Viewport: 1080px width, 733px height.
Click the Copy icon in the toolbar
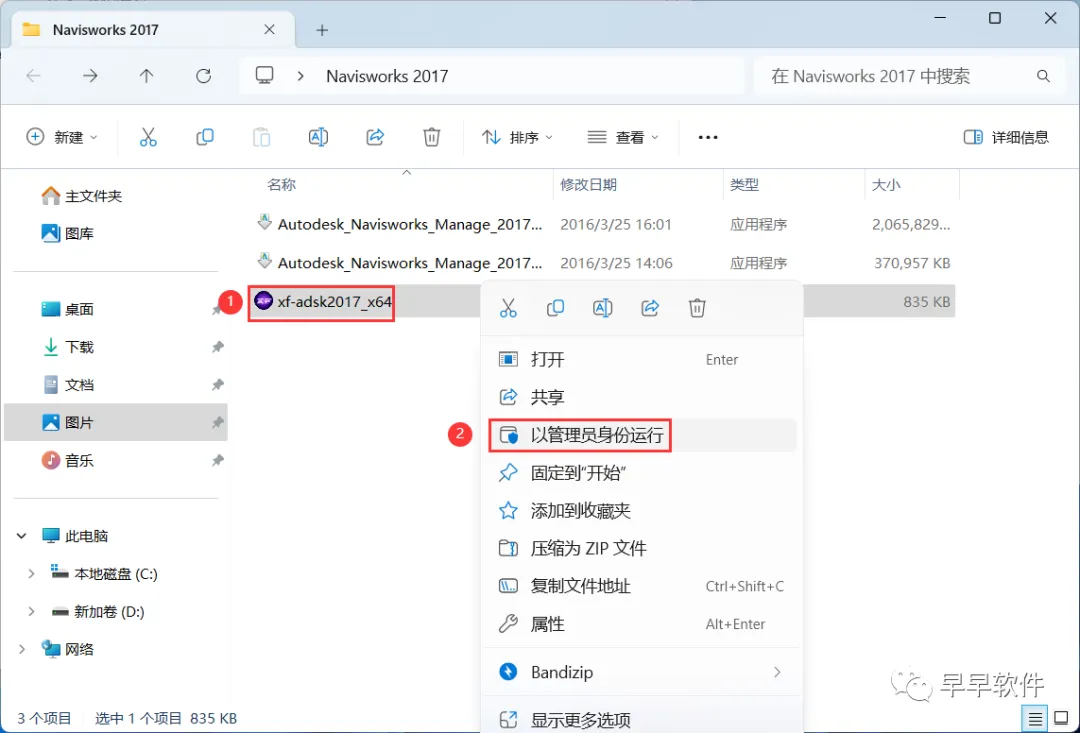(205, 137)
